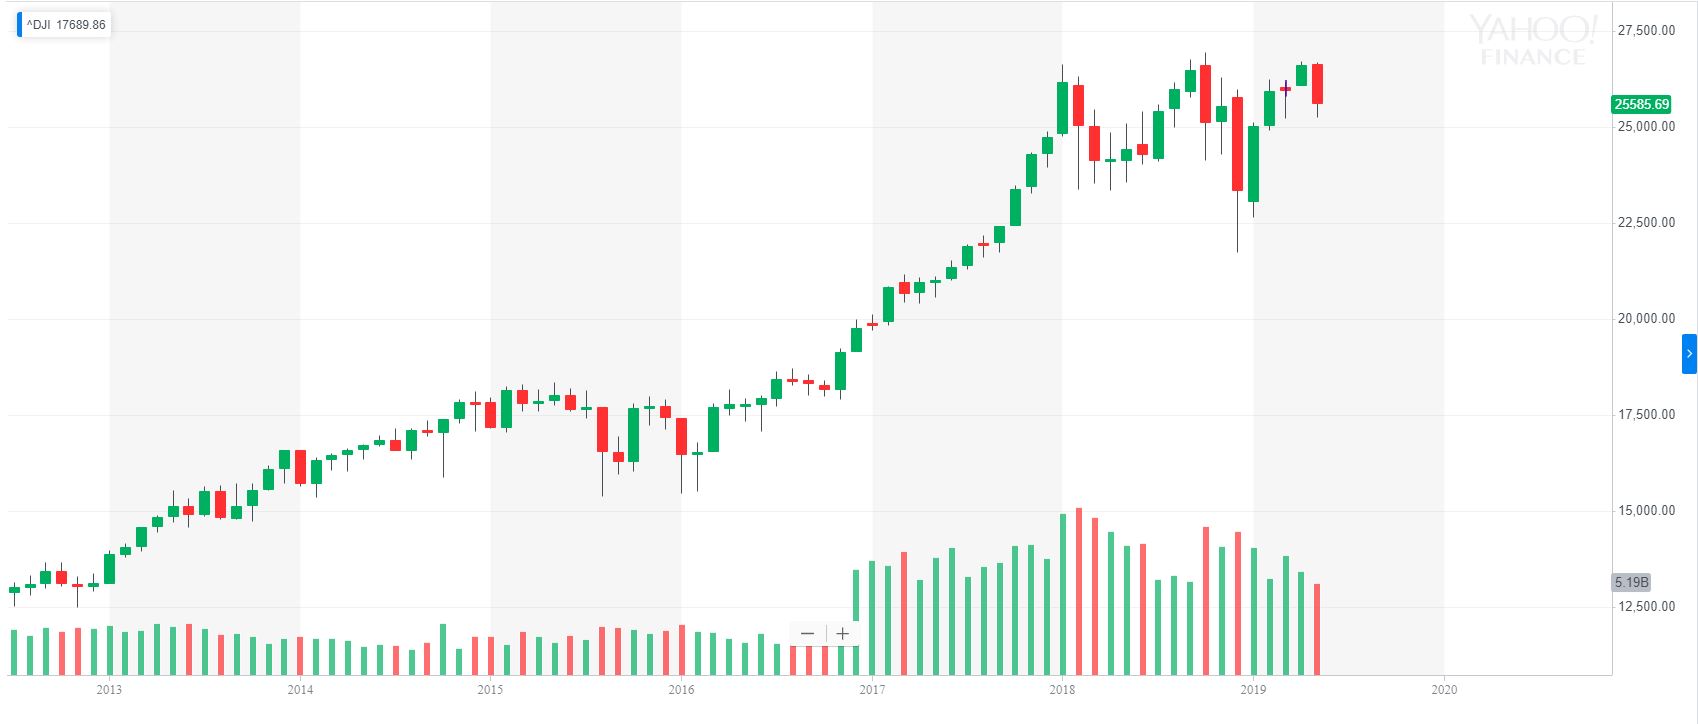Select the 2013 label on the time axis
Image resolution: width=1698 pixels, height=724 pixels.
click(x=109, y=690)
